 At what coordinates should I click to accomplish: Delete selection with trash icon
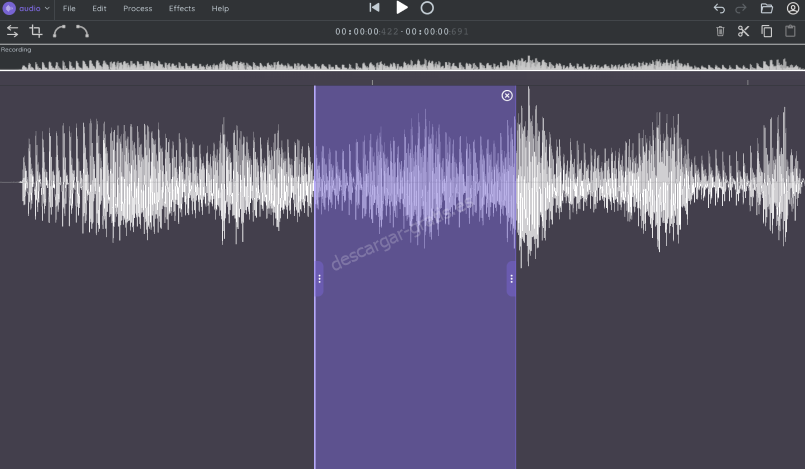[720, 31]
